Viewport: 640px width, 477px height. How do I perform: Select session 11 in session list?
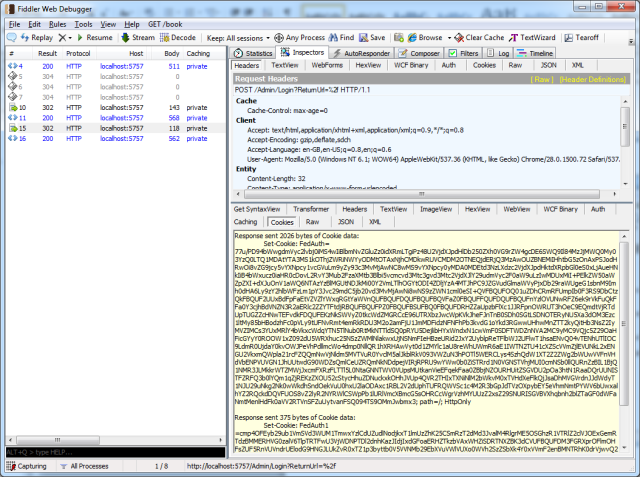coord(115,118)
